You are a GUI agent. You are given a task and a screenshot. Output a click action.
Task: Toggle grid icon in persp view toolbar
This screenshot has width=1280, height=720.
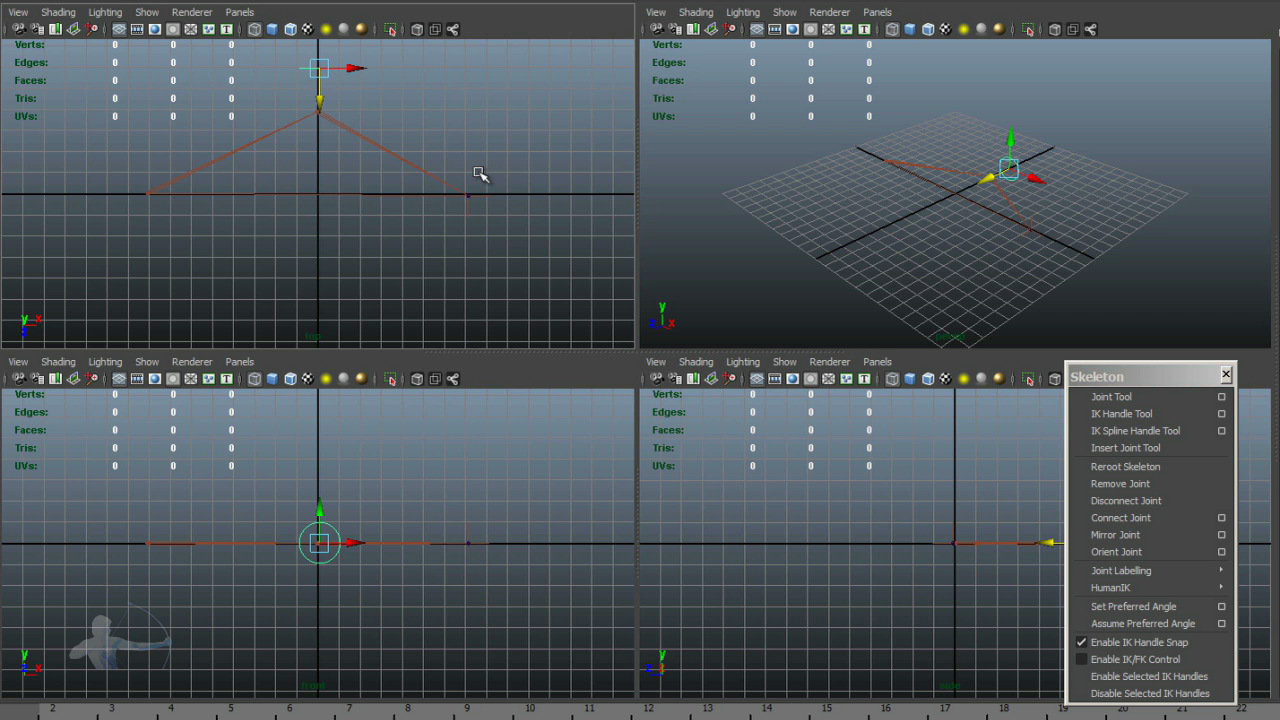(757, 29)
